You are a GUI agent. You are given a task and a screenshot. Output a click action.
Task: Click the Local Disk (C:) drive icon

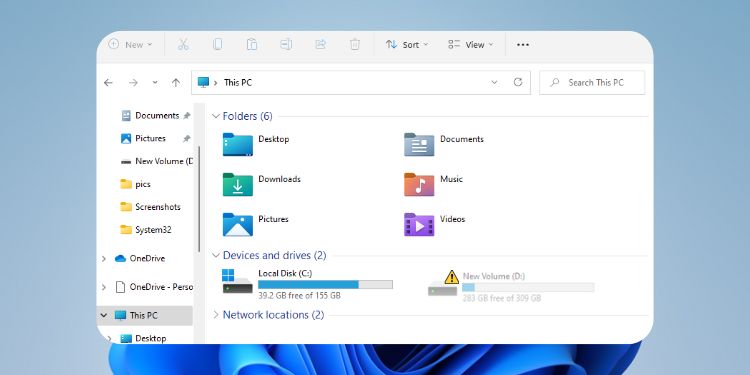coord(237,282)
